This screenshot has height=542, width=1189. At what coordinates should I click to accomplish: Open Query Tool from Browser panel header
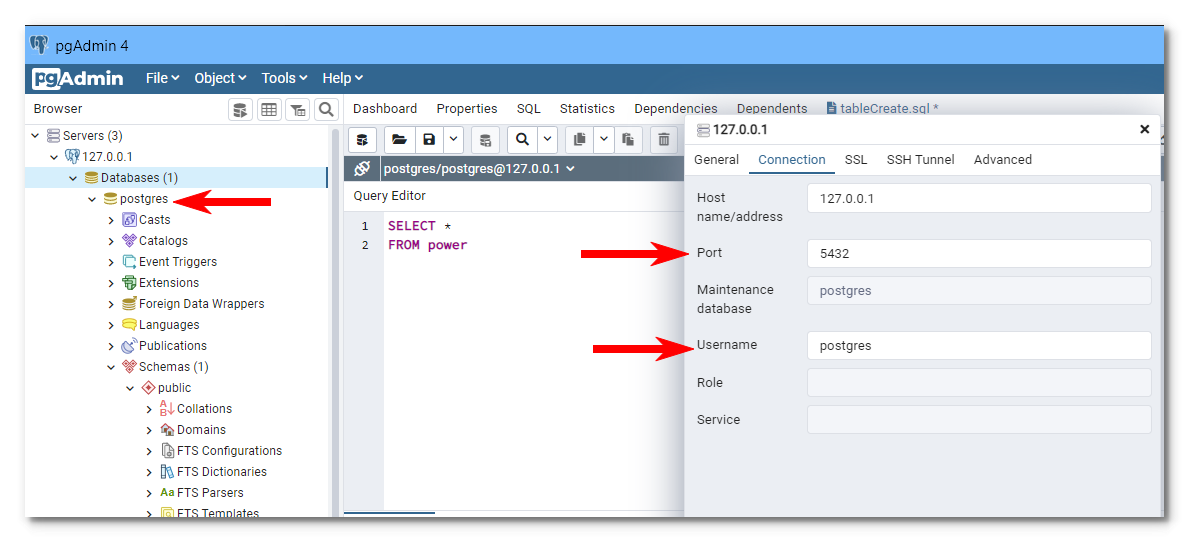240,110
